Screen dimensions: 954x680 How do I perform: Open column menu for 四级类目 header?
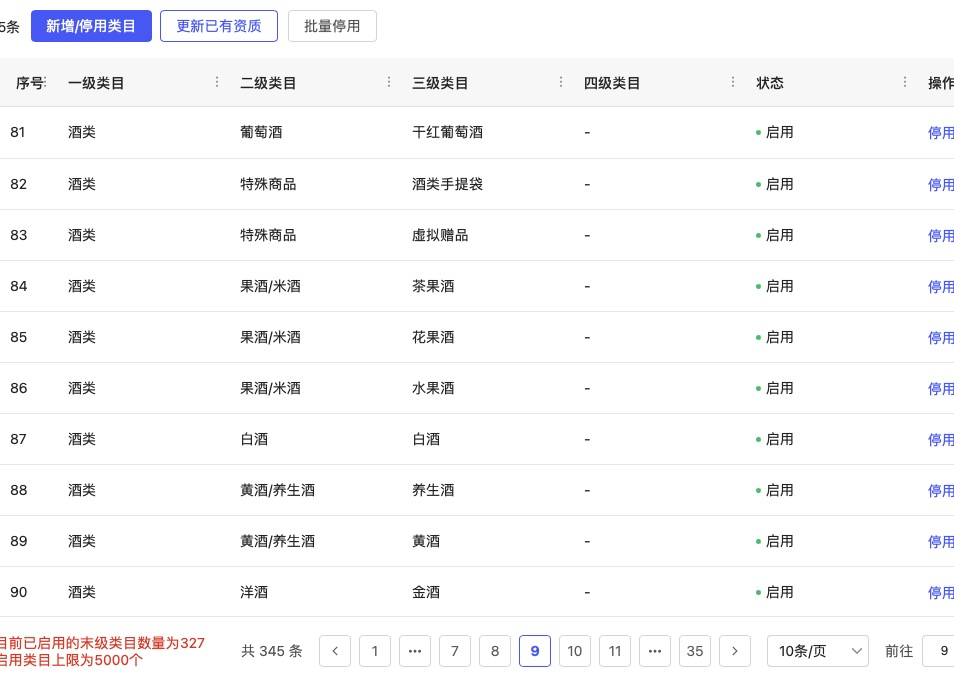coord(733,83)
